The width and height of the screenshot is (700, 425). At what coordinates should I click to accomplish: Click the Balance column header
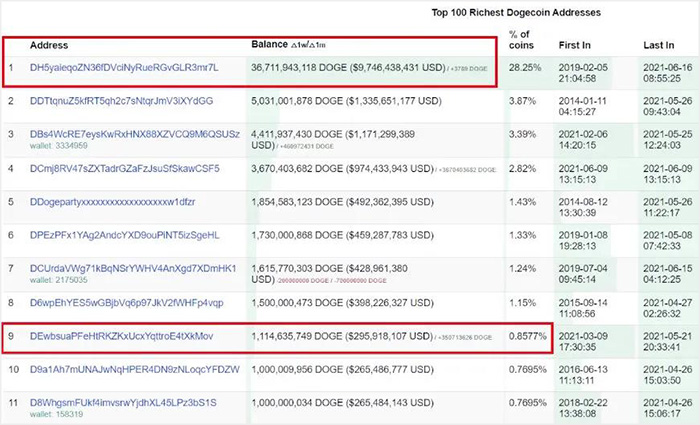269,45
